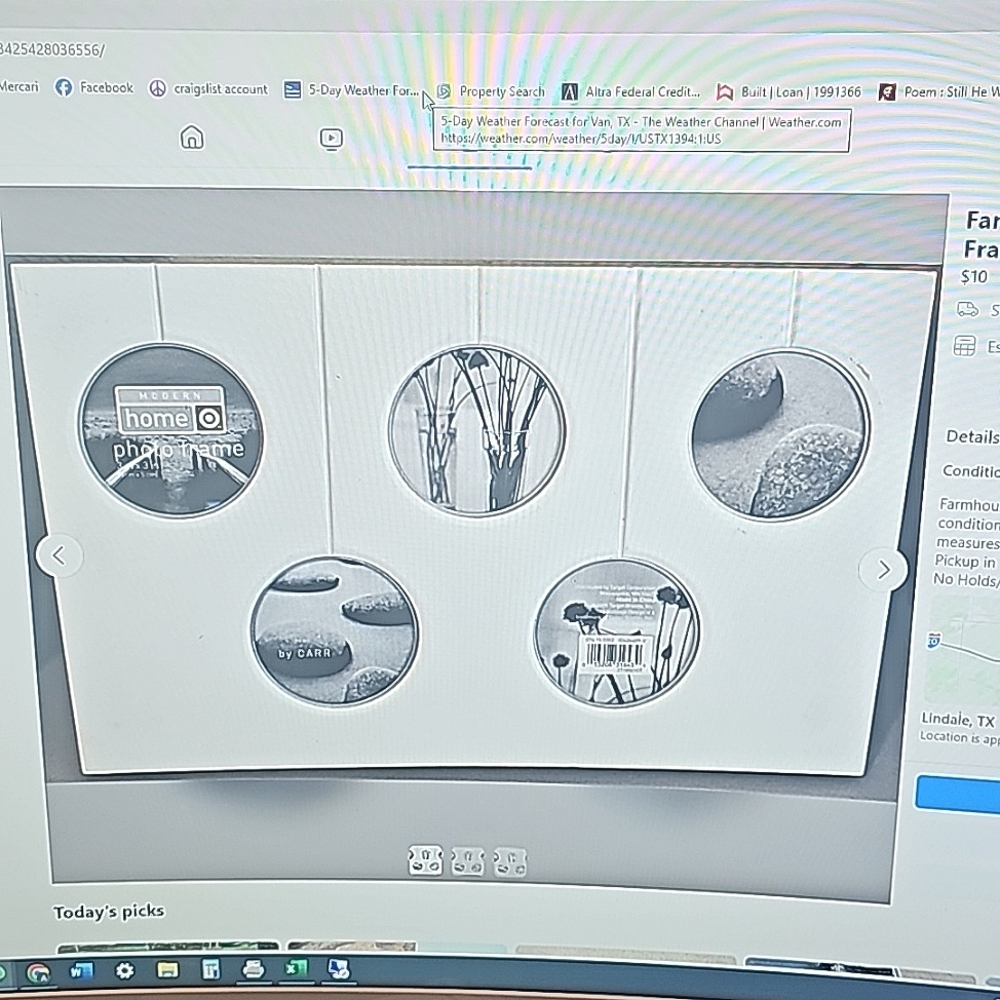Open Altra Federal Credit bookmark

pos(632,92)
